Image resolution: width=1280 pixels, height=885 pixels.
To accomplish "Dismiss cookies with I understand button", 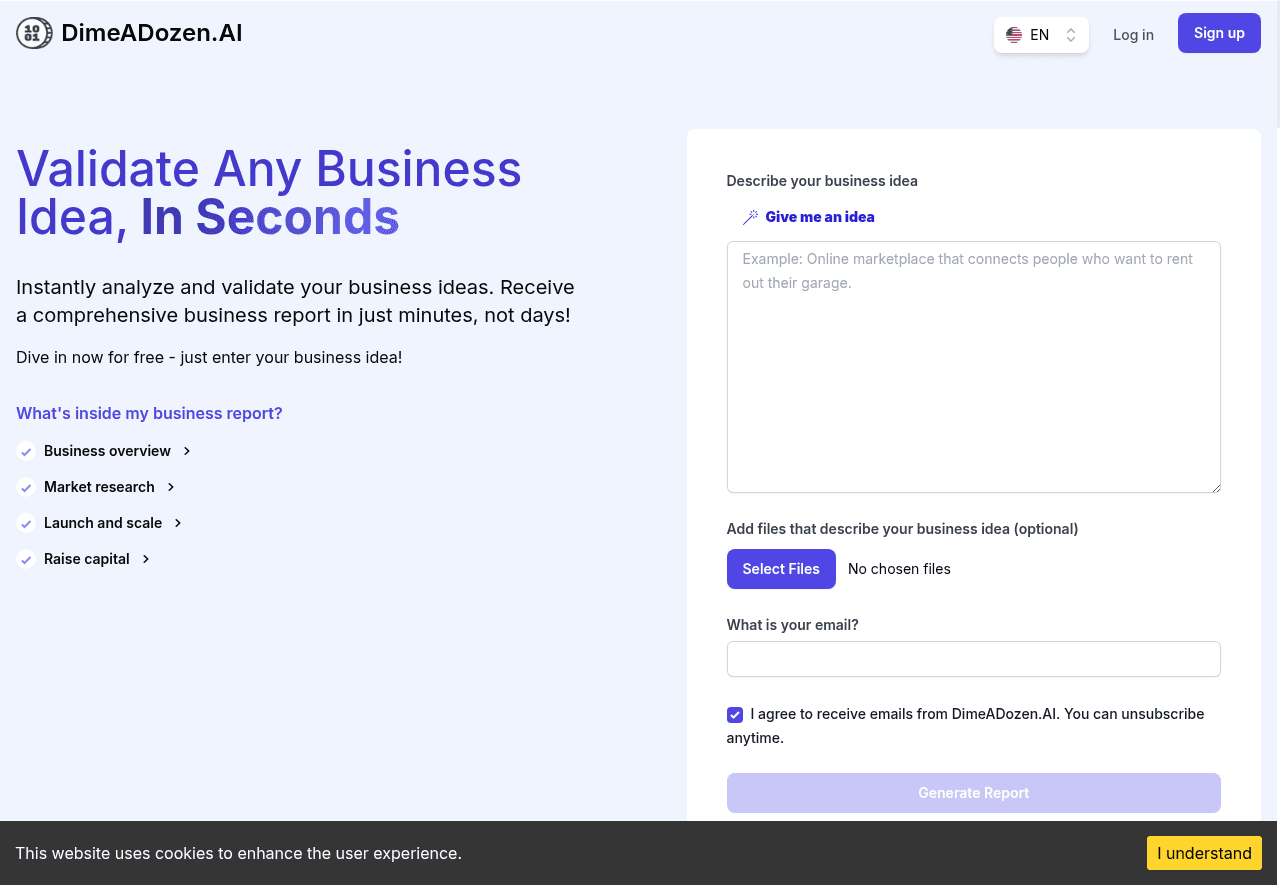I will 1204,853.
